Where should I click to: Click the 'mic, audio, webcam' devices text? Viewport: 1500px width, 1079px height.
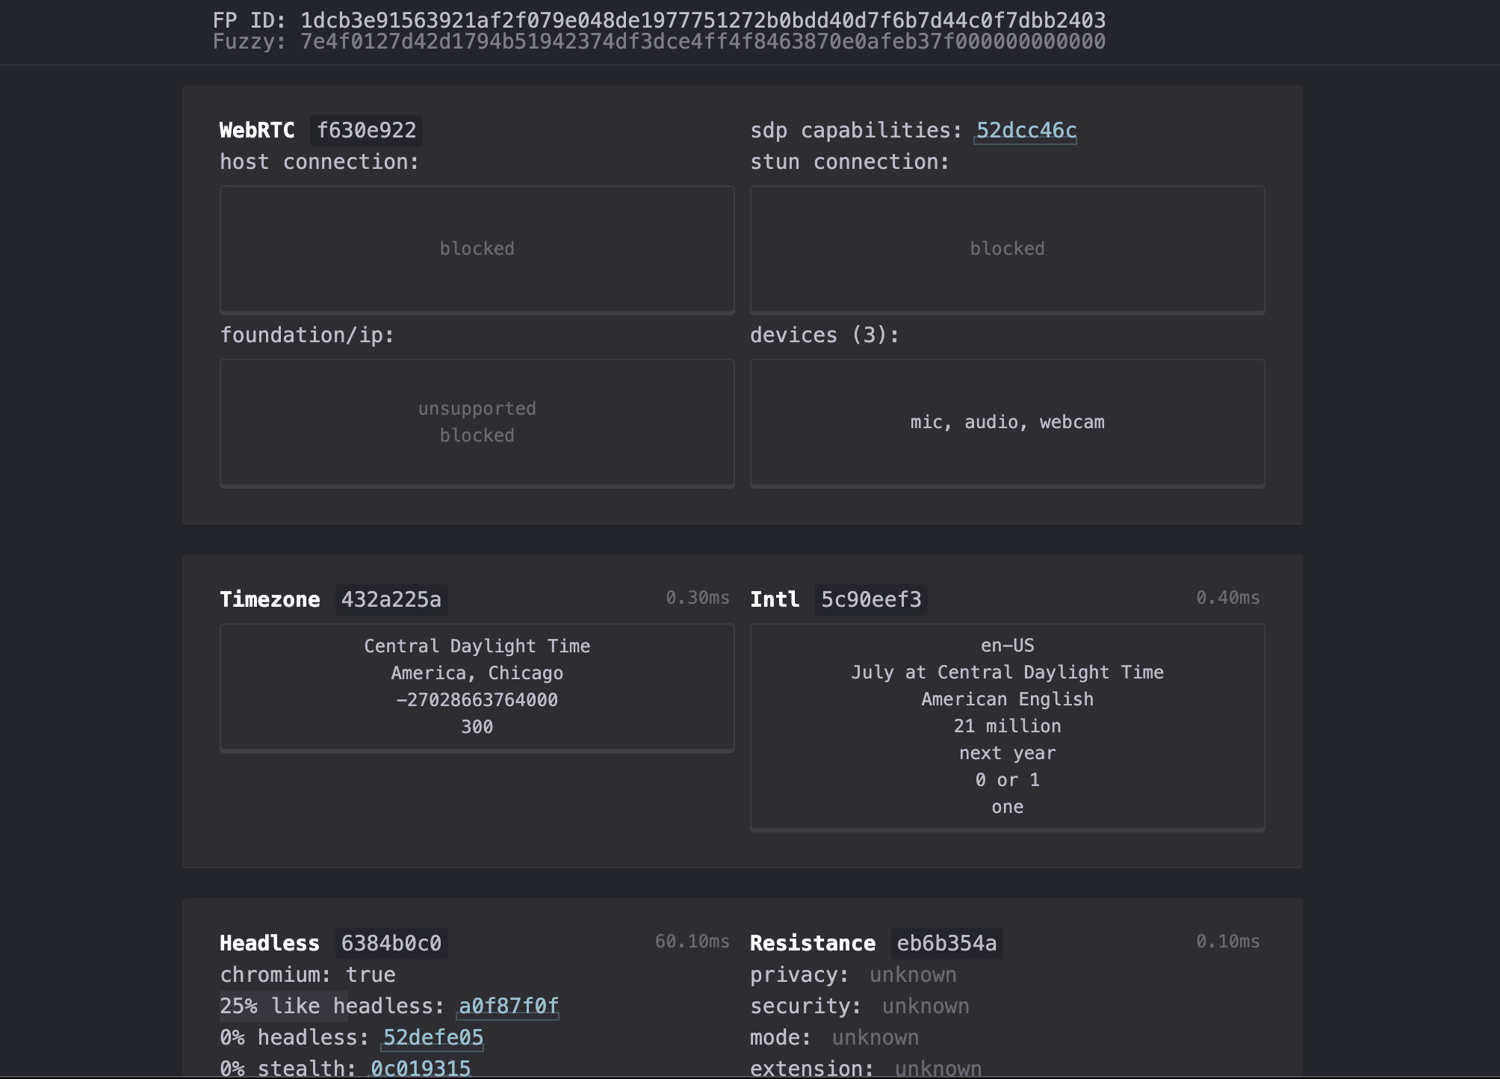1007,422
